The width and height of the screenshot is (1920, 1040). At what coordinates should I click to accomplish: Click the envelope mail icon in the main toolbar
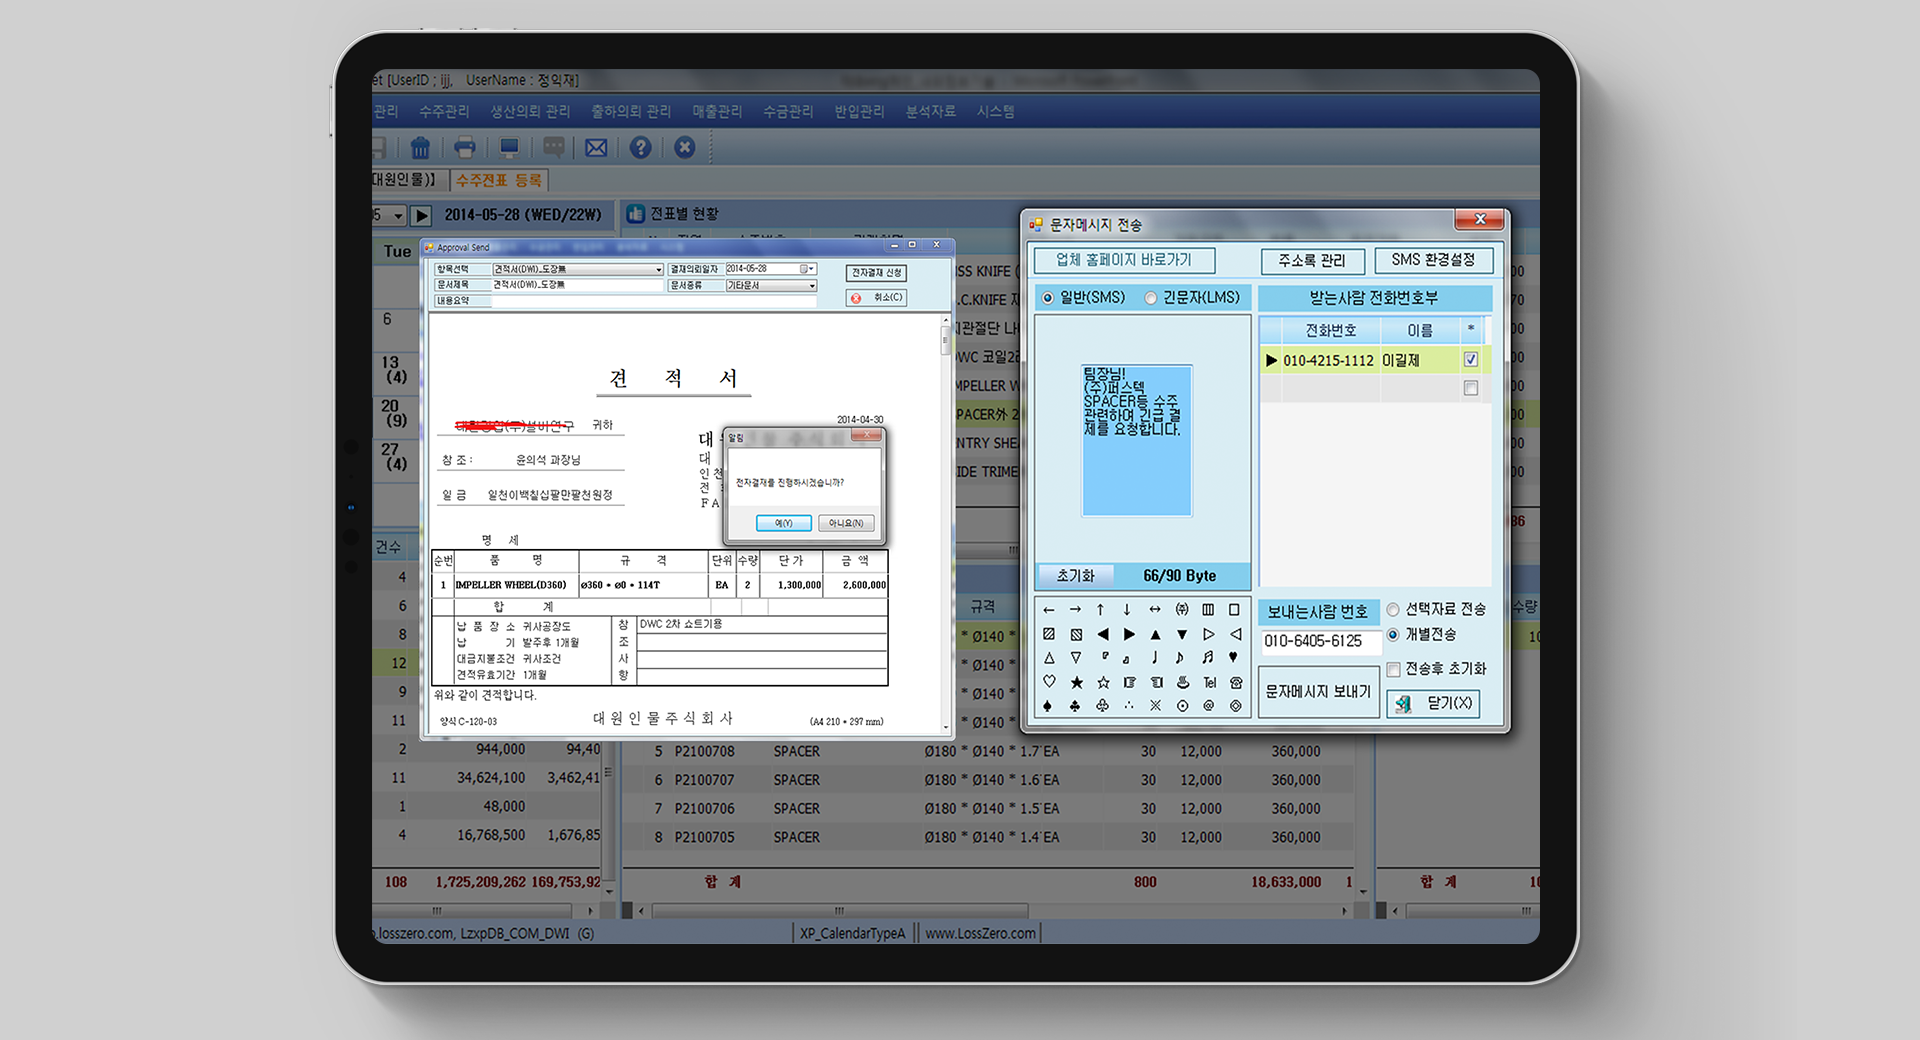[596, 148]
